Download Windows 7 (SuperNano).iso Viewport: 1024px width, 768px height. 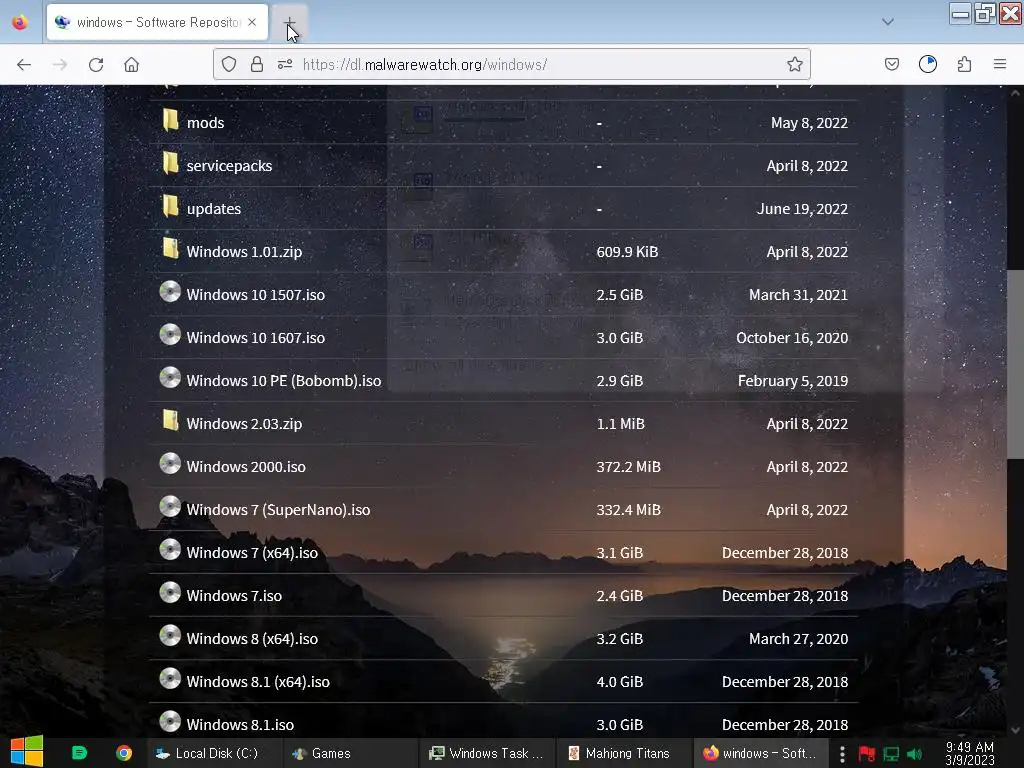pos(278,510)
